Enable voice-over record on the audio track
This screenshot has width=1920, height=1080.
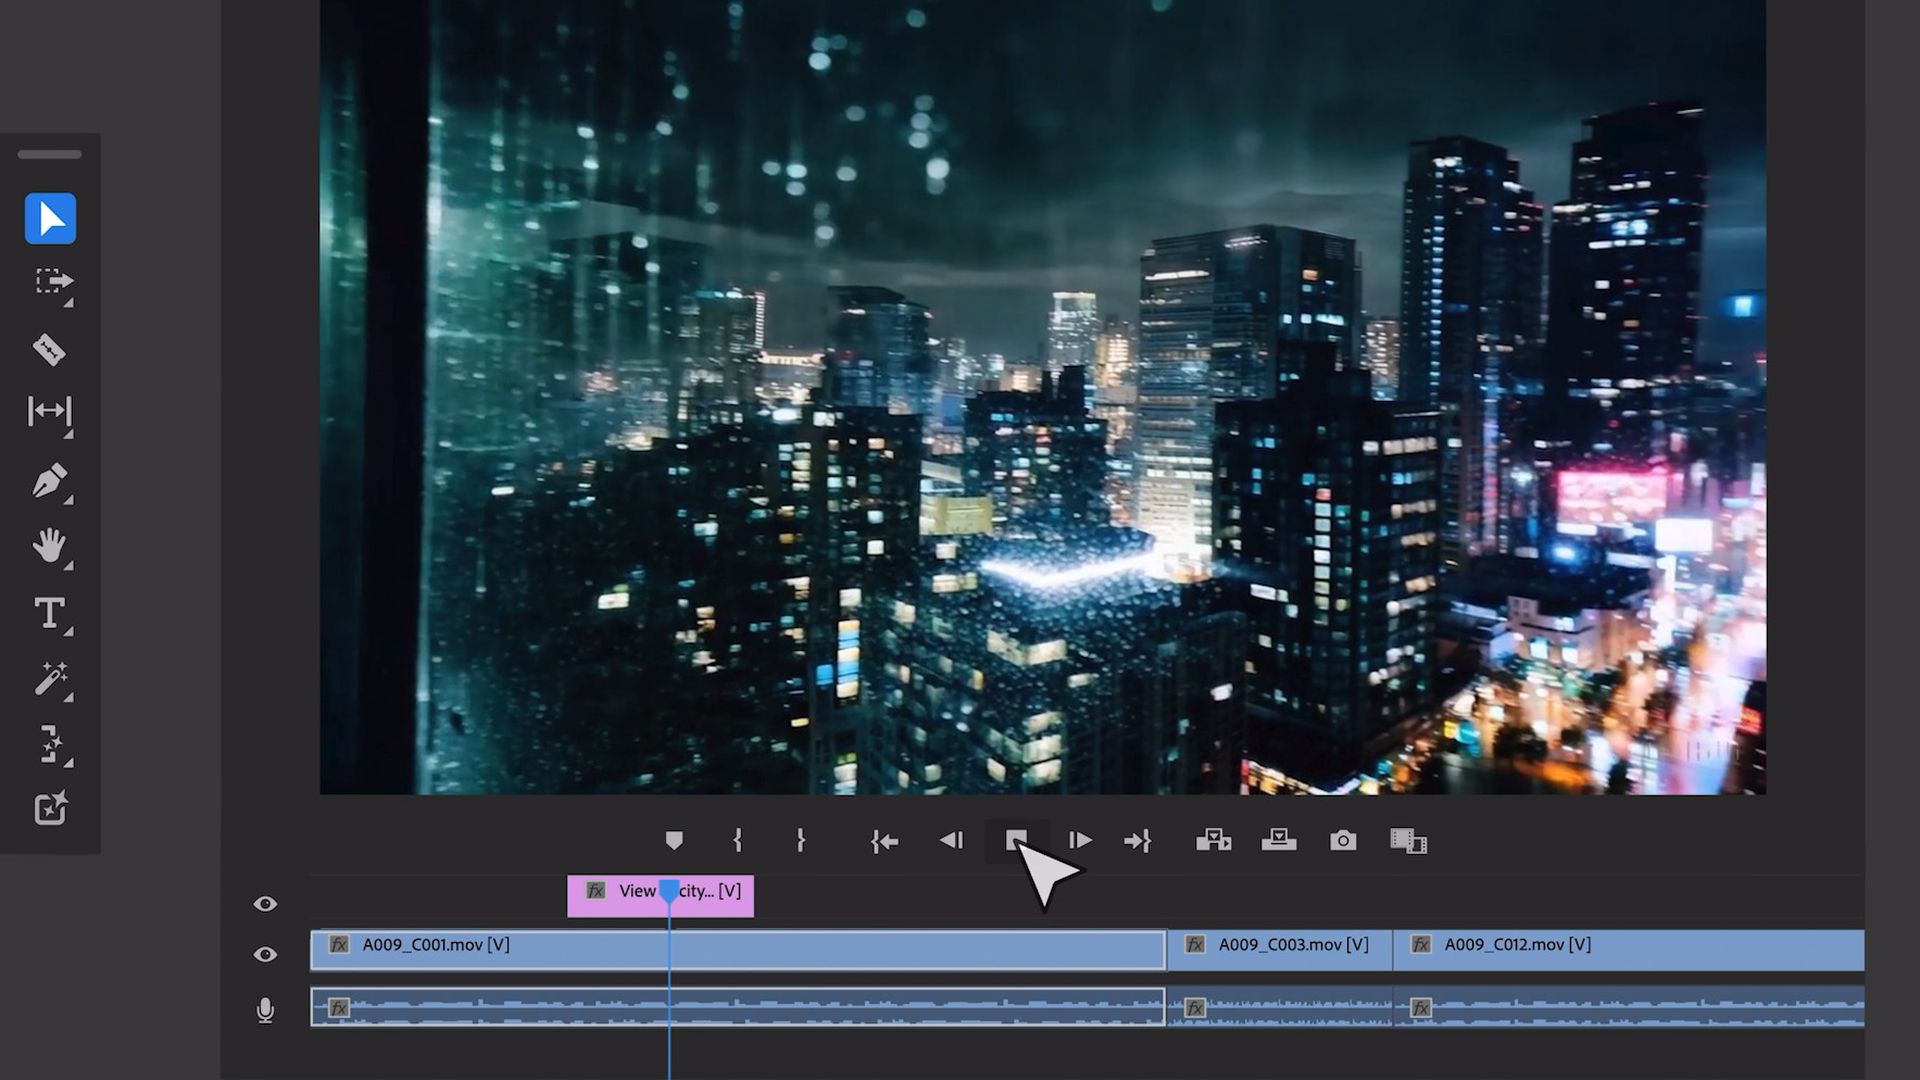point(265,1010)
